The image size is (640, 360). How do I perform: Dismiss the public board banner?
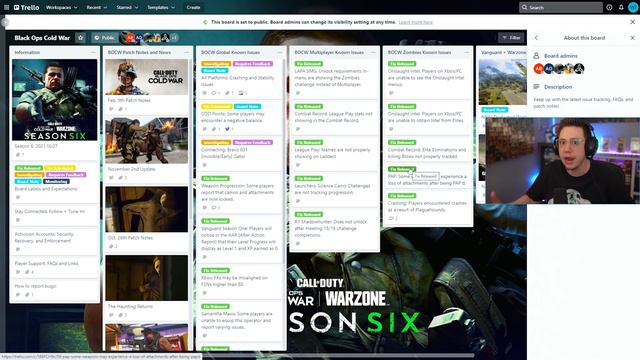click(x=632, y=22)
